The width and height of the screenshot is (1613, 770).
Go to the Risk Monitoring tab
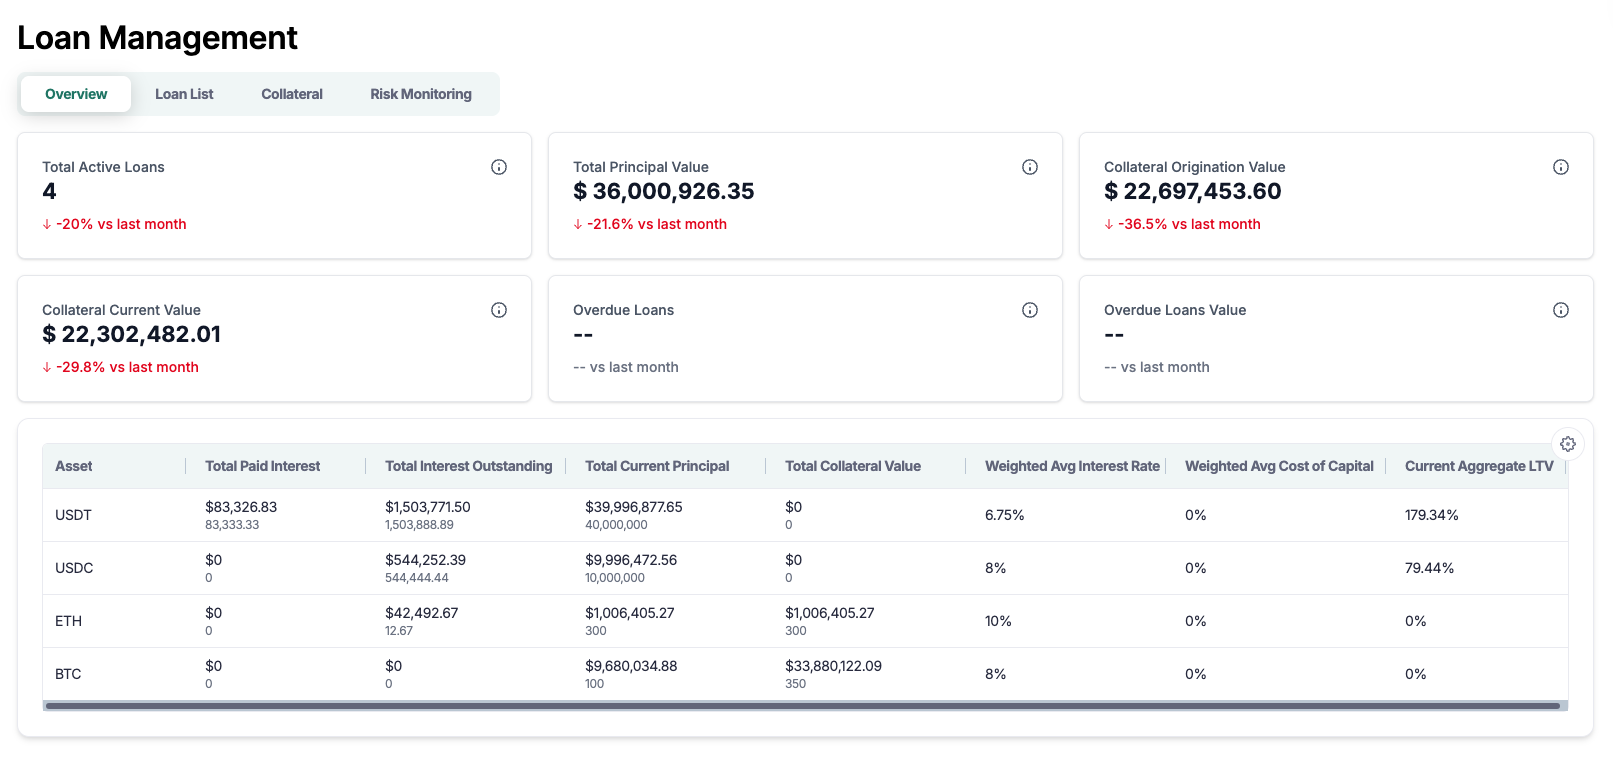[421, 94]
